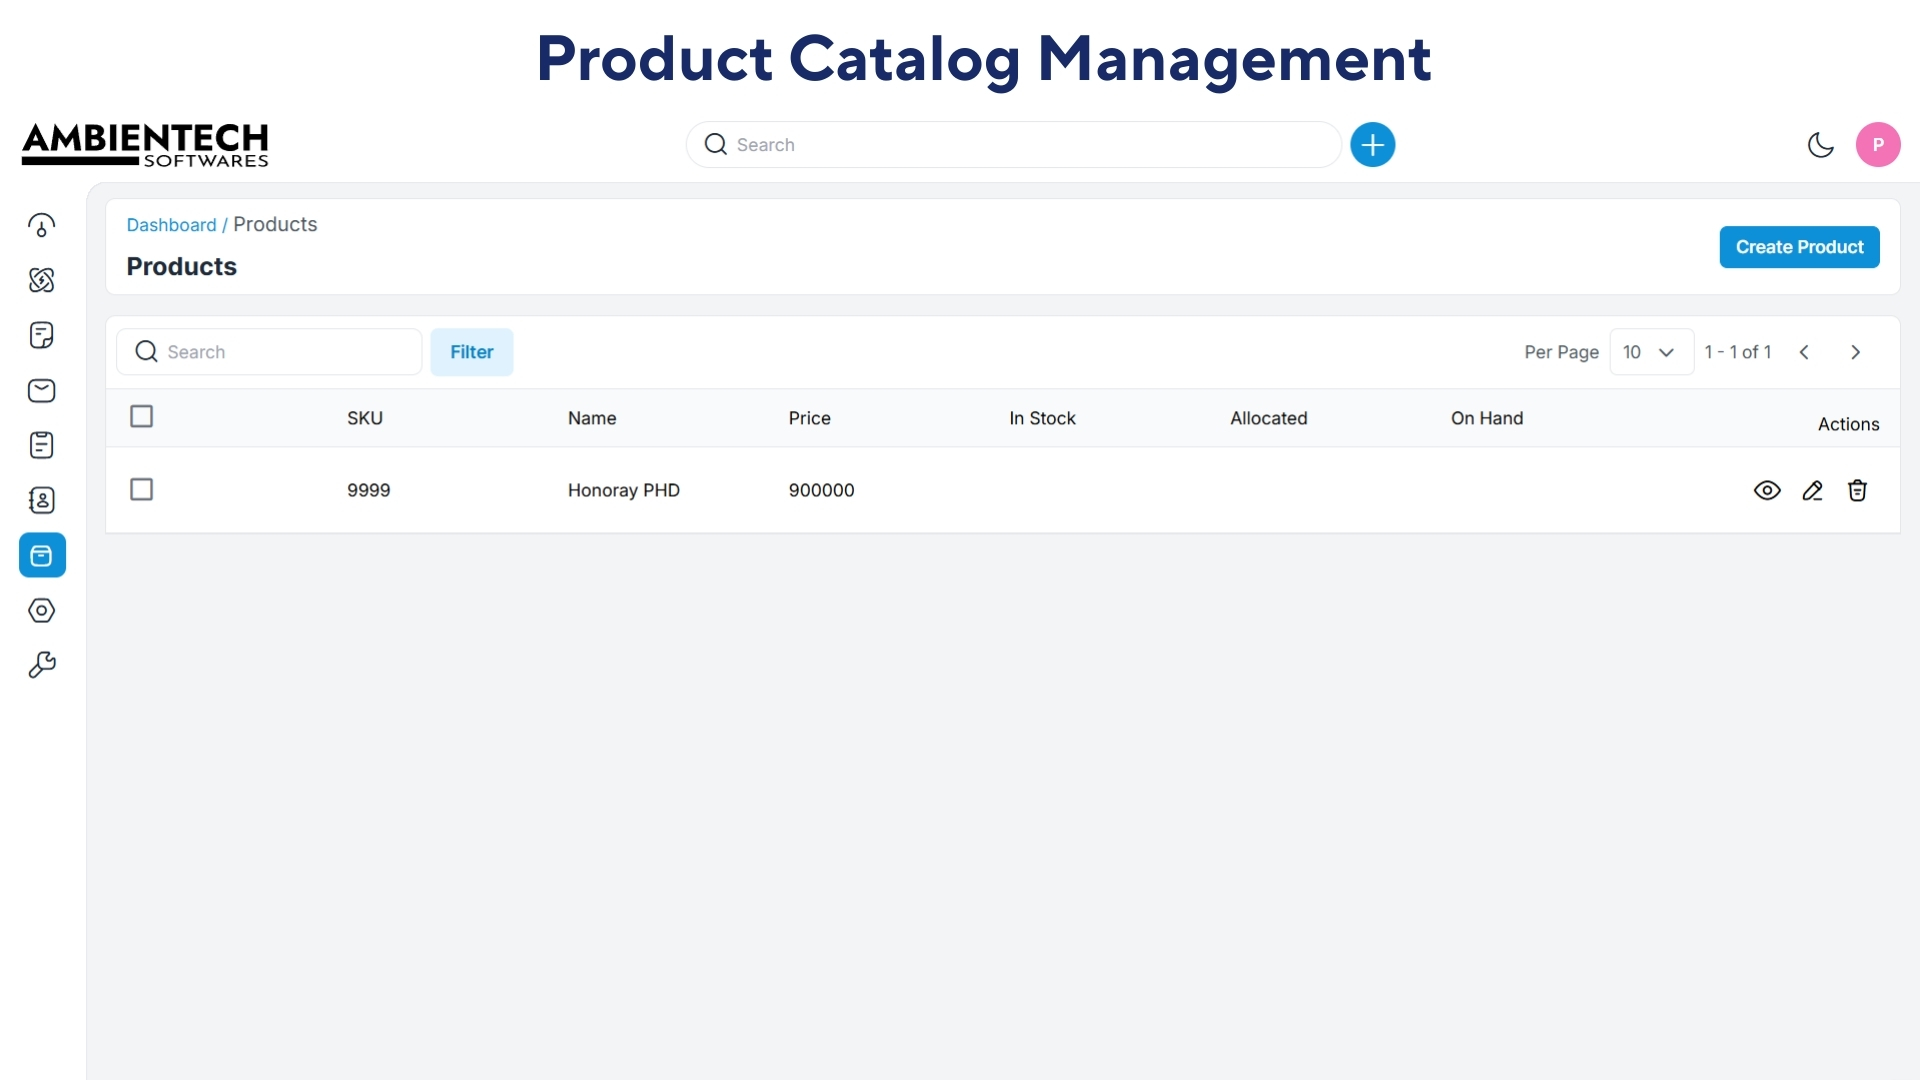Viewport: 1920px width, 1080px height.
Task: Open the contacts address book icon
Action: pyautogui.click(x=41, y=500)
